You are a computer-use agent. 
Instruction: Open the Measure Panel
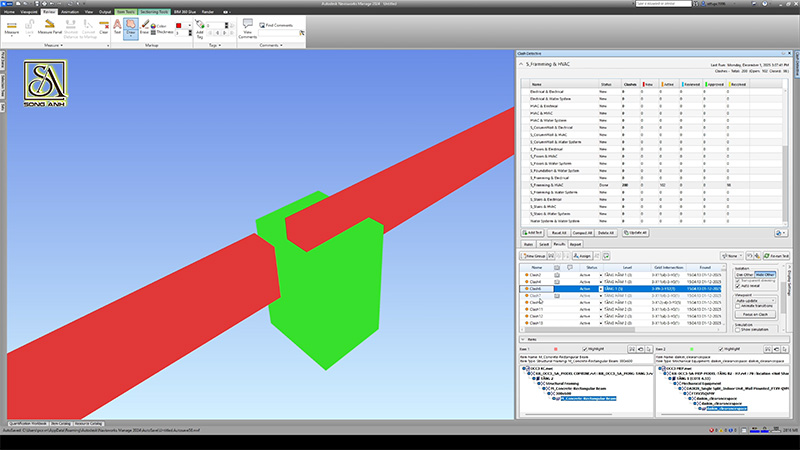[x=48, y=28]
